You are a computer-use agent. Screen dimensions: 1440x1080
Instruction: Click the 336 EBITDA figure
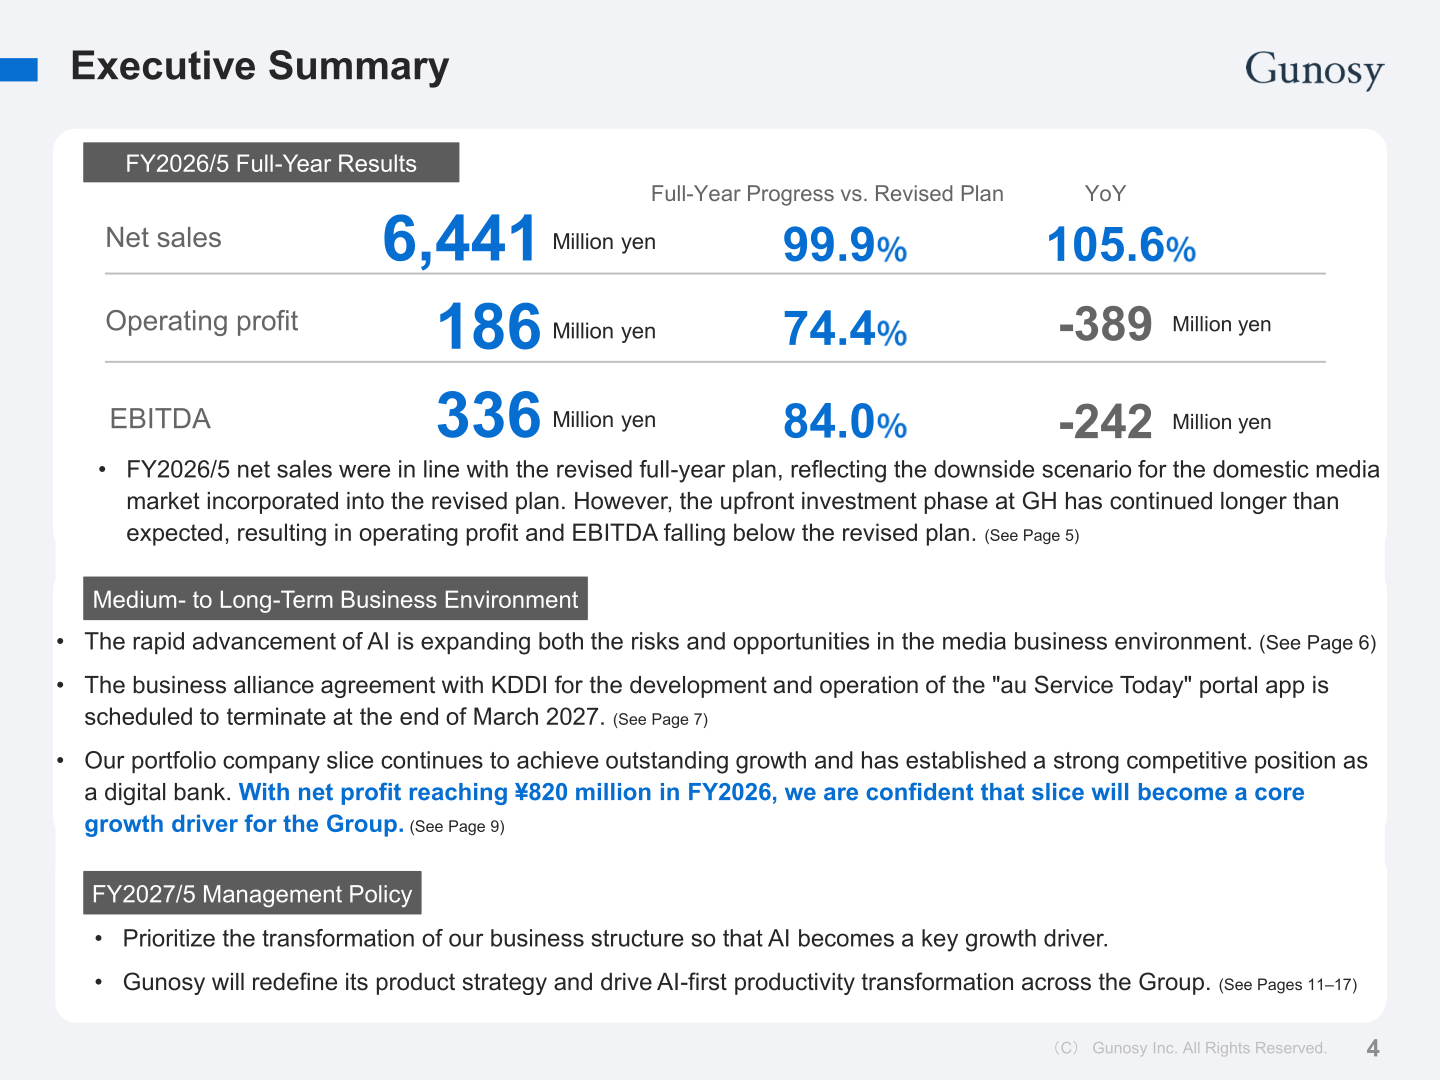489,415
